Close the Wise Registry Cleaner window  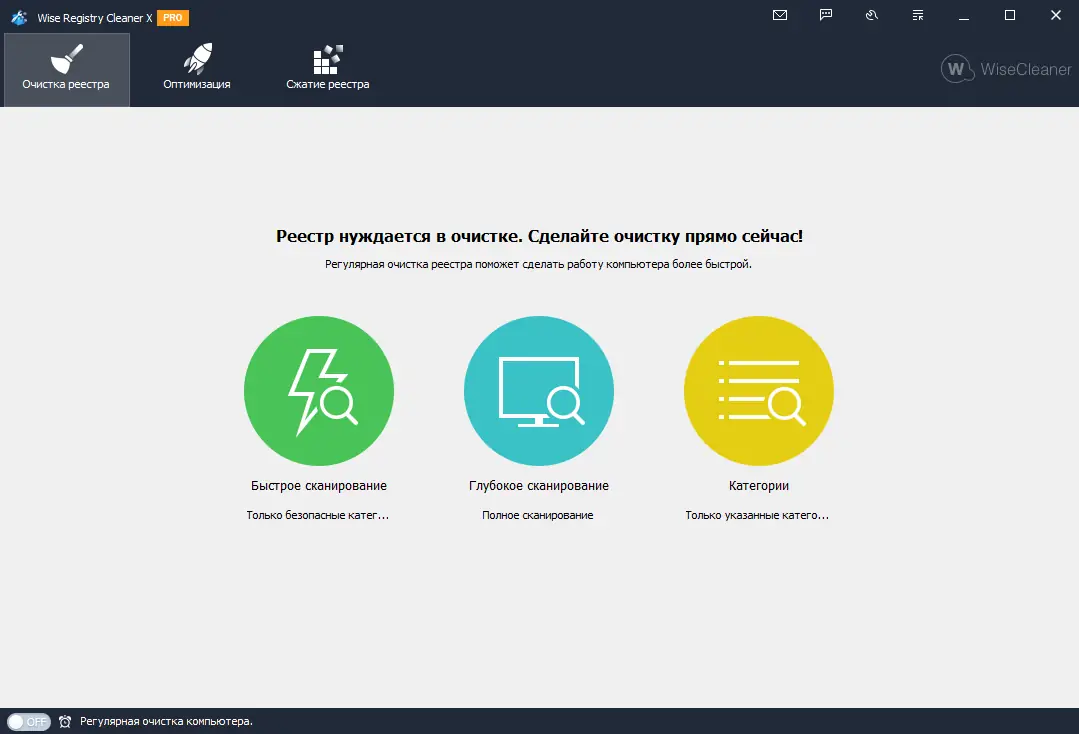pos(1056,15)
